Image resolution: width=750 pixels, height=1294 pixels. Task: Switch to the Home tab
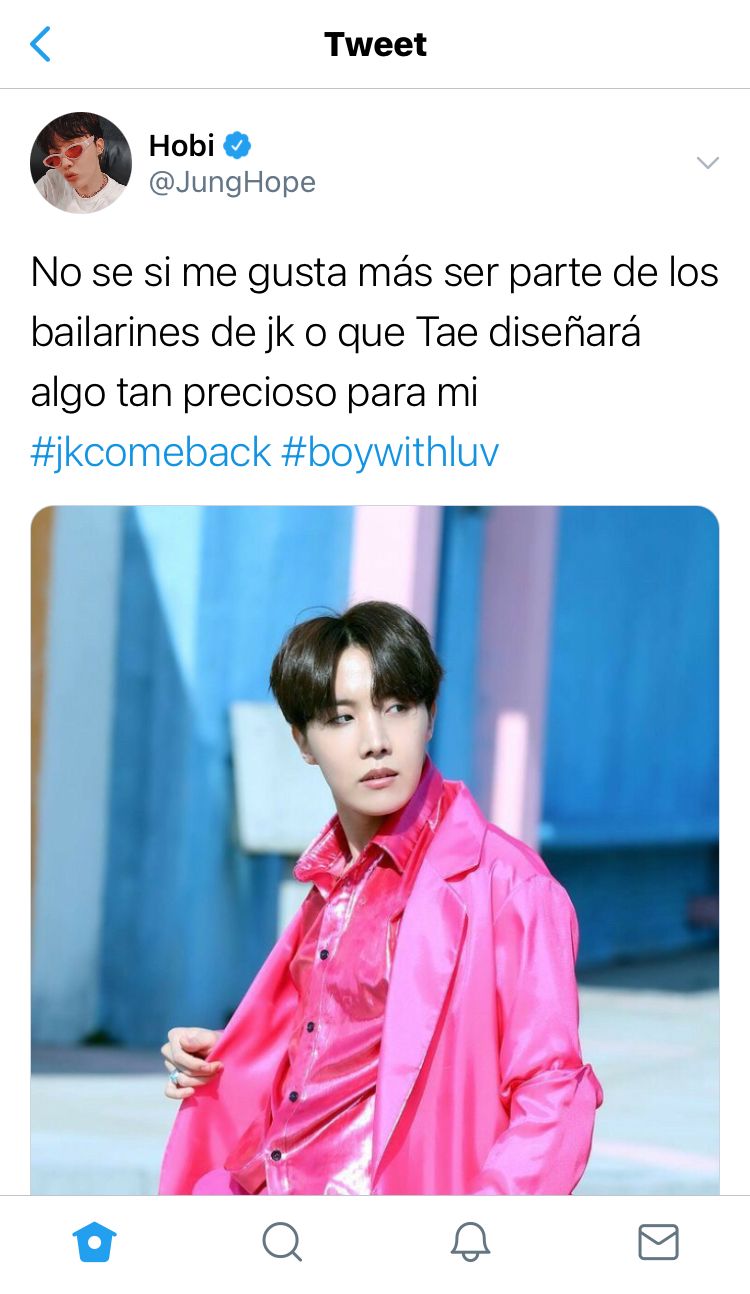click(x=95, y=1243)
